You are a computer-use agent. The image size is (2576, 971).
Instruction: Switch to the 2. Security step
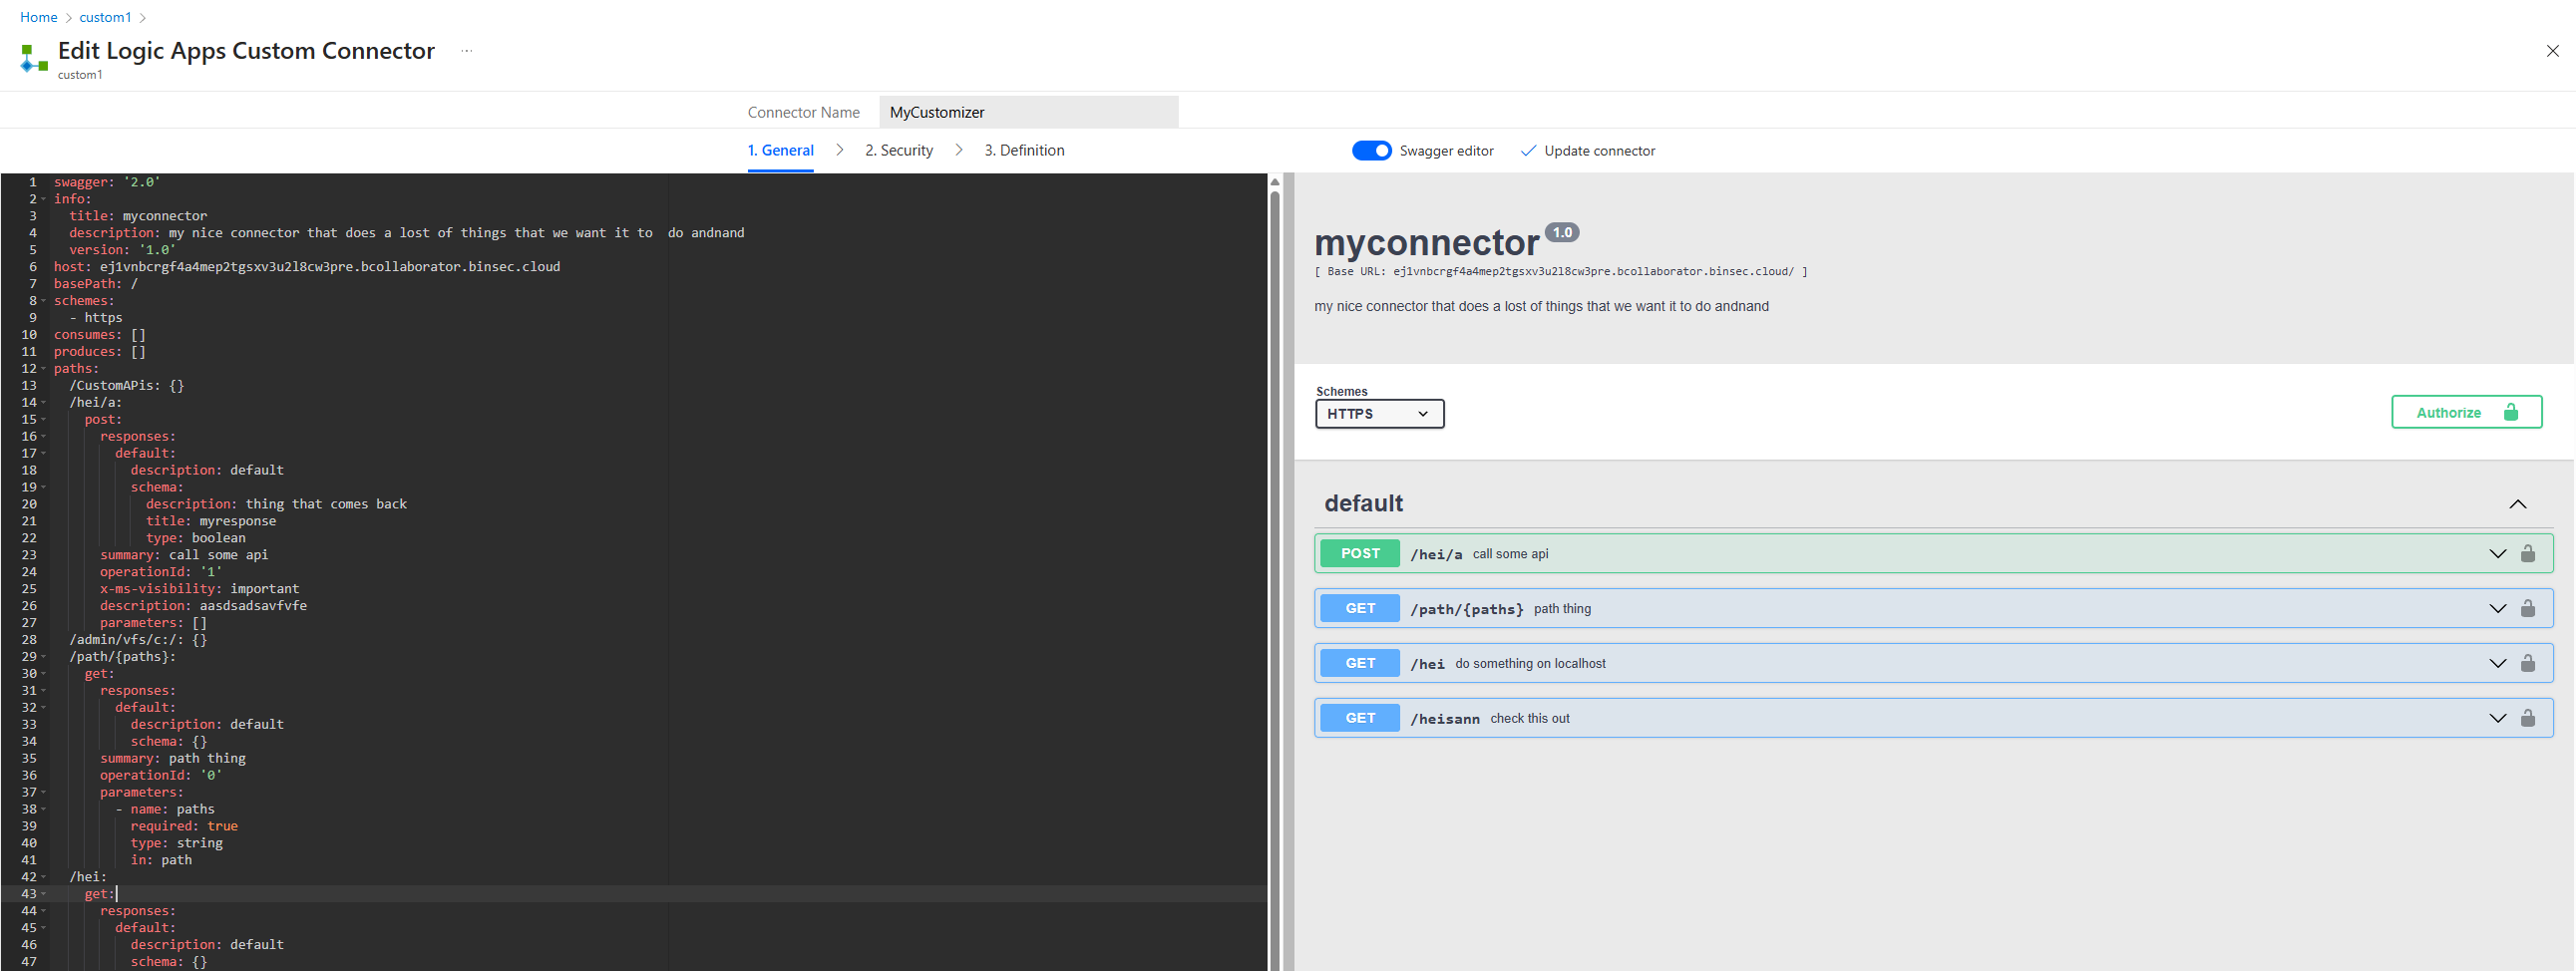tap(898, 150)
